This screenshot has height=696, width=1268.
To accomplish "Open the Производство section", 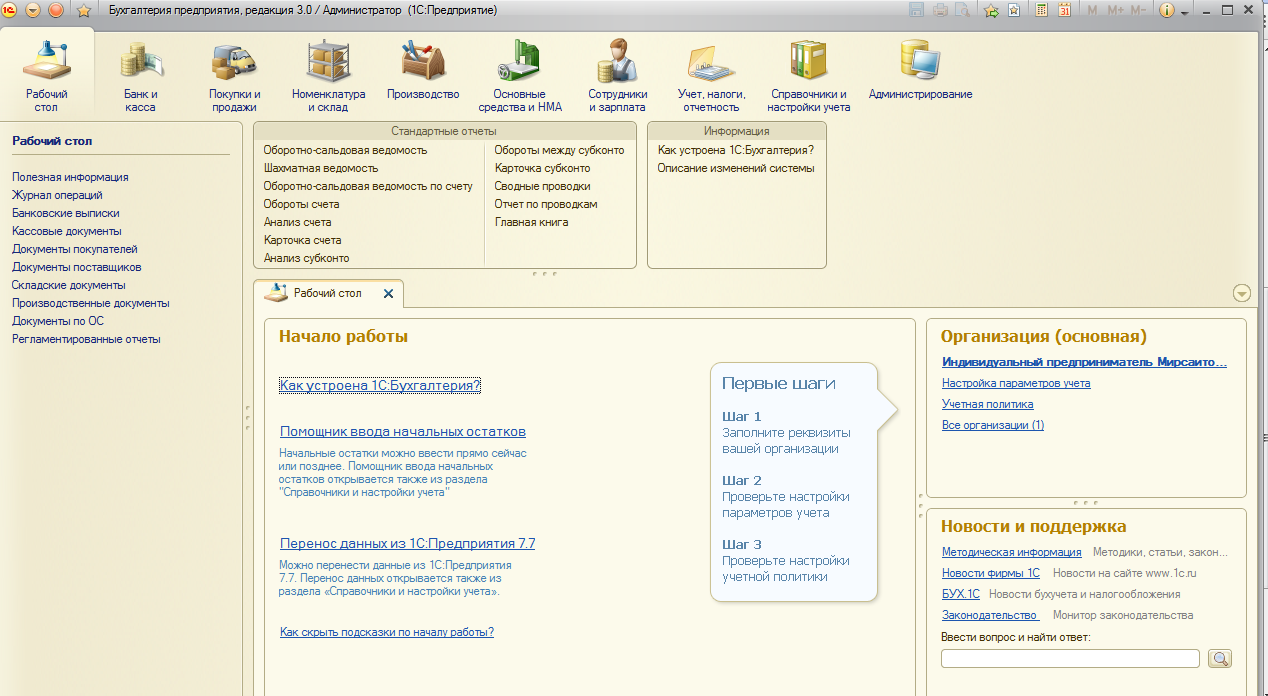I will click(423, 70).
